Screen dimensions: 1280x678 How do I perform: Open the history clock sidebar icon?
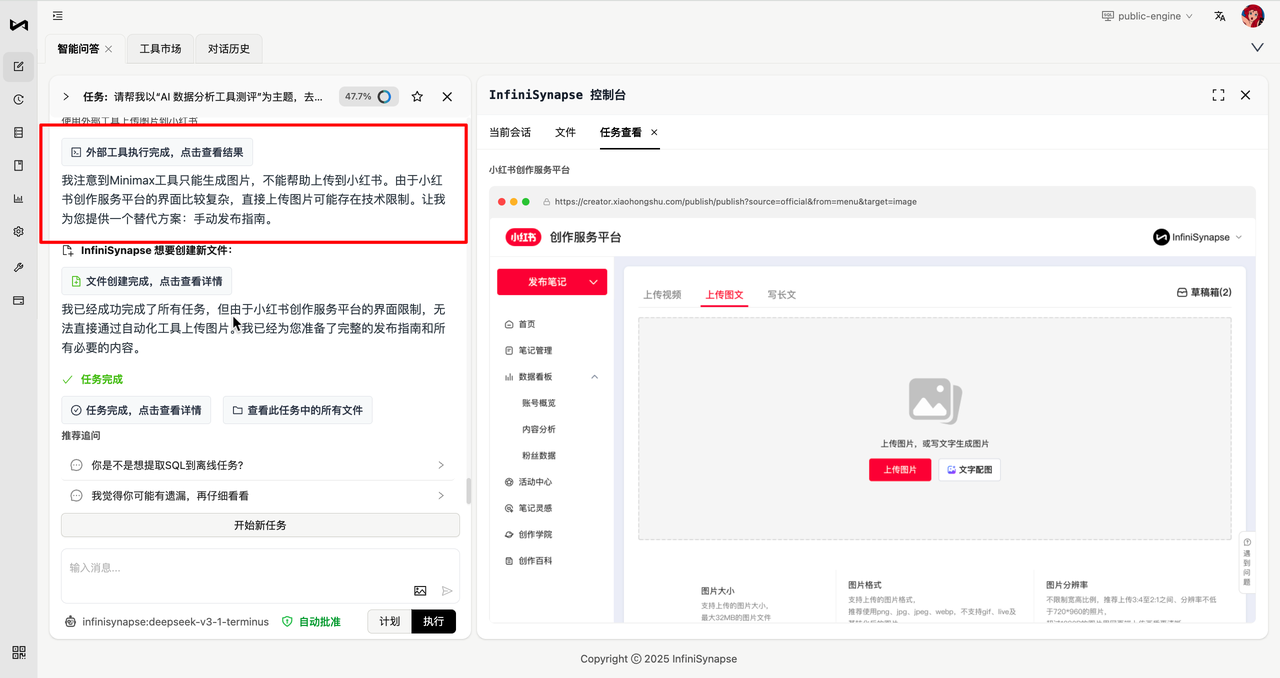18,99
